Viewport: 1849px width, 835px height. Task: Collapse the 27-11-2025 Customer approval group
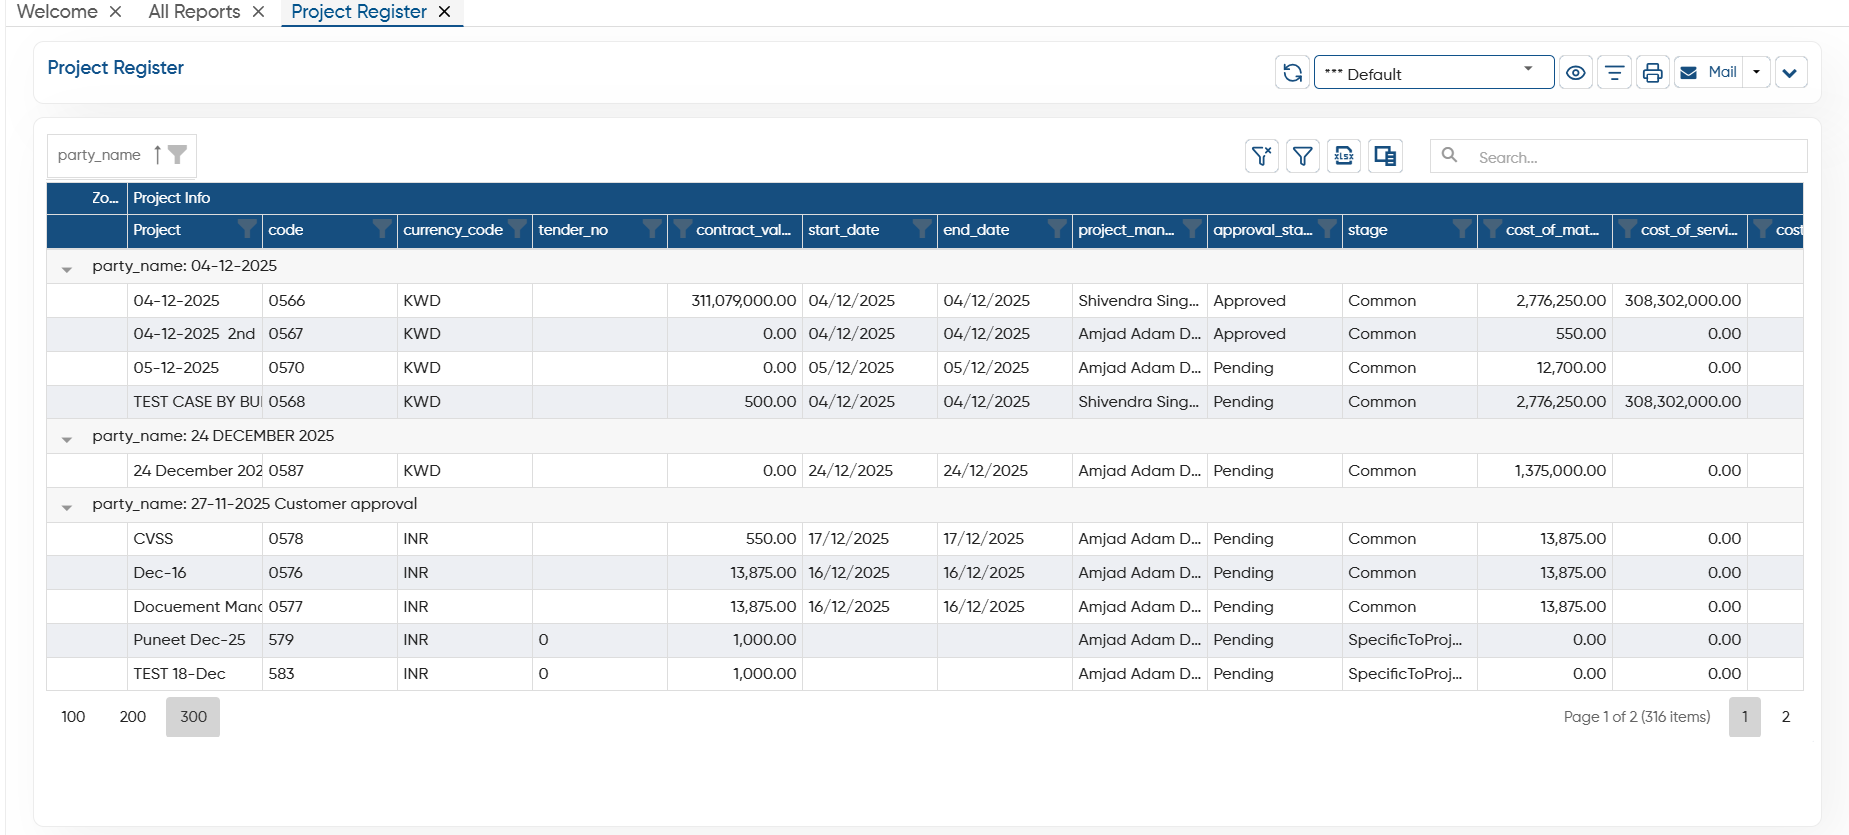coord(67,506)
